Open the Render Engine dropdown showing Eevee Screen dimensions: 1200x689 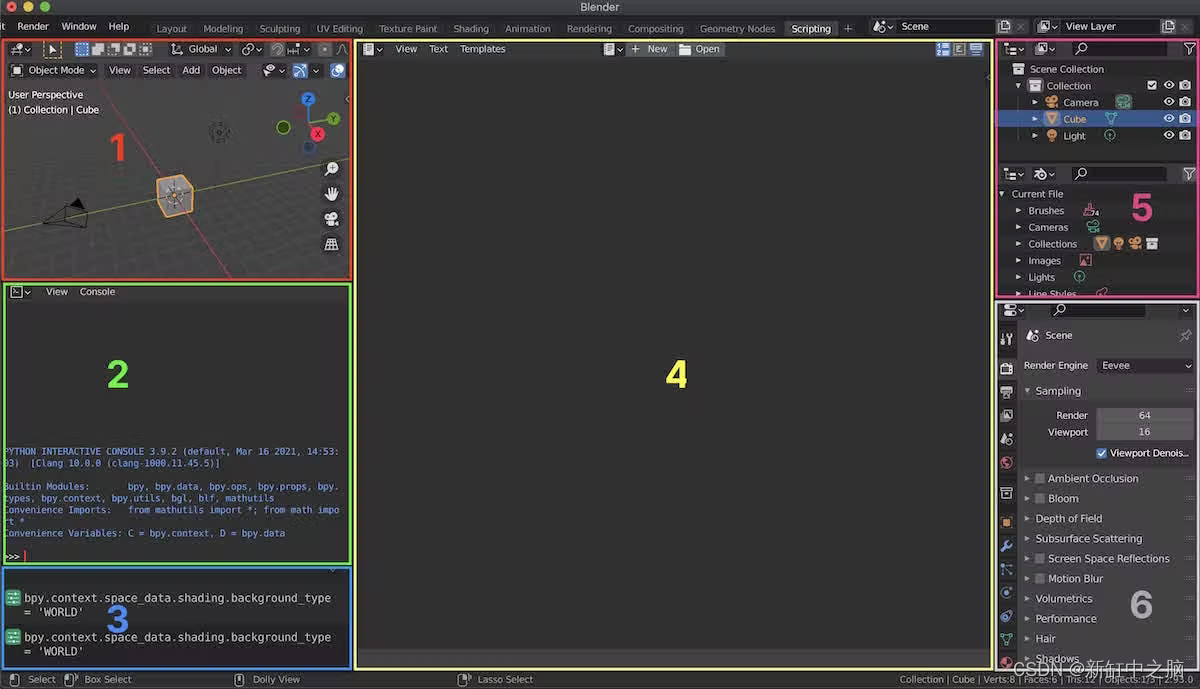click(1143, 365)
